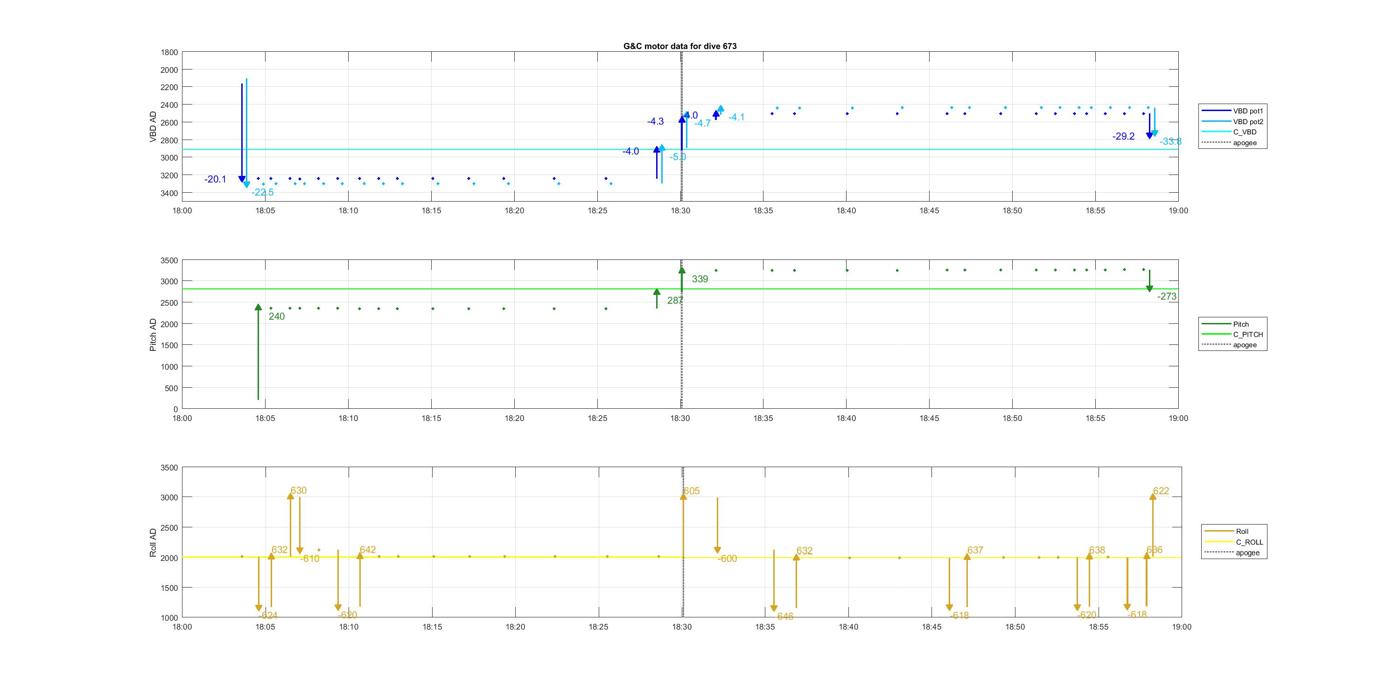Click the "240" pitch annotation
The image size is (1400, 693).
(x=277, y=317)
